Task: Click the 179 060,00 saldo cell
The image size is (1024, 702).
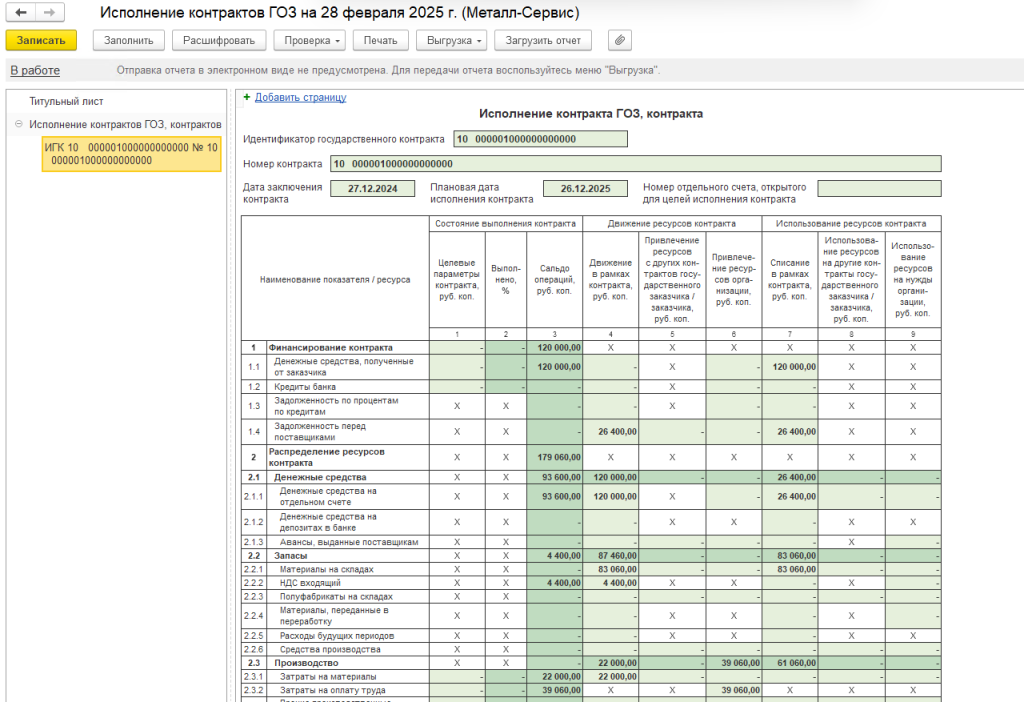Action: point(554,457)
